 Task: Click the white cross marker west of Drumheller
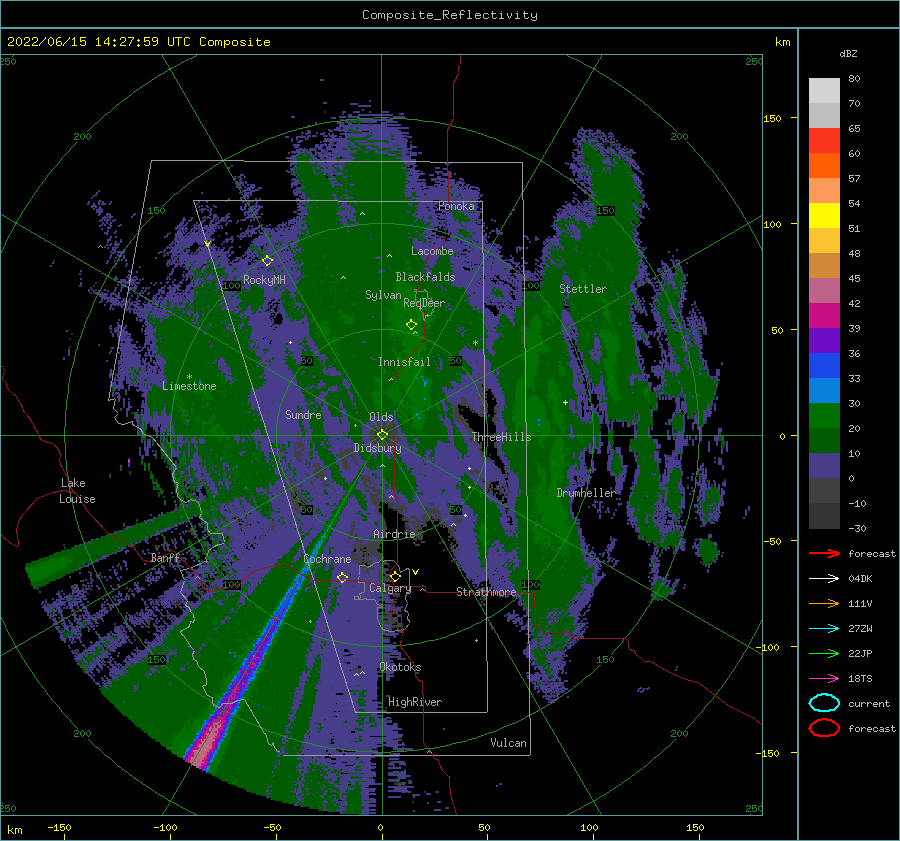565,402
